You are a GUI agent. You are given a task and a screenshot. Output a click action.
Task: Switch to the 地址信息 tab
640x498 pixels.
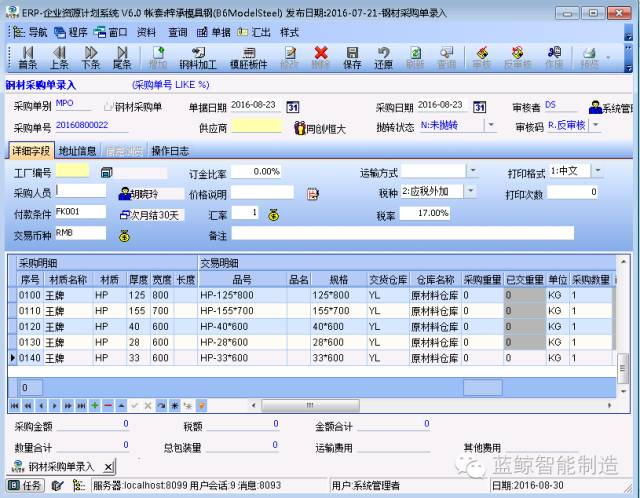coord(78,151)
